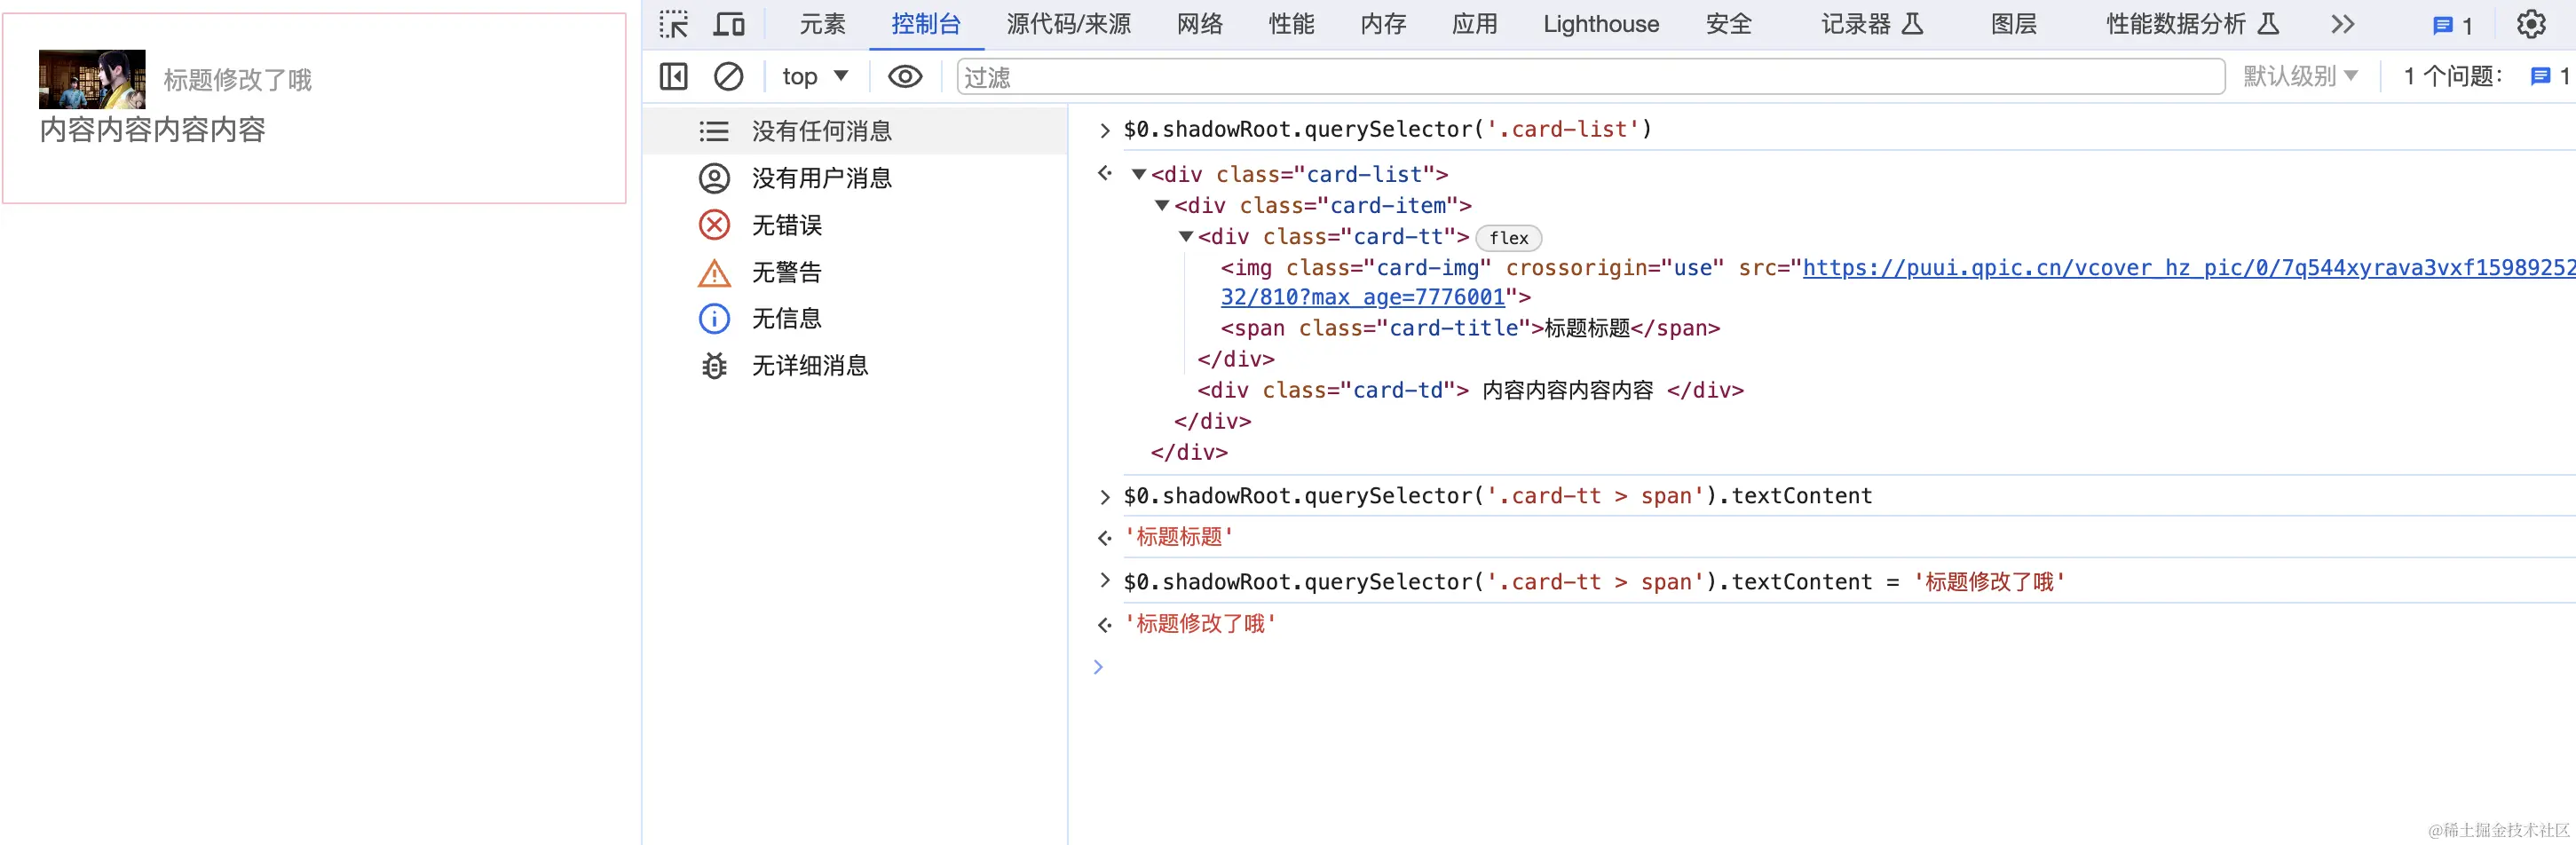Click the card thumbnail image on page
This screenshot has height=845, width=2576.
(92, 79)
